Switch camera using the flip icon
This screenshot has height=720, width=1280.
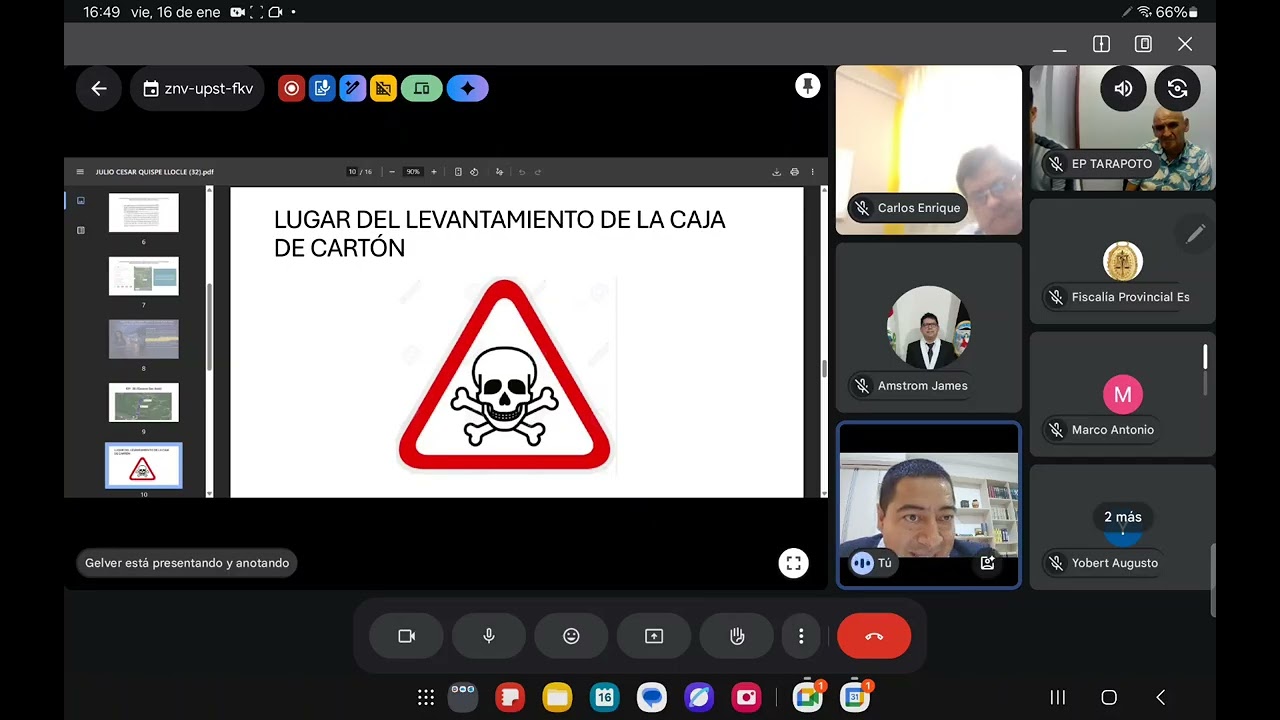point(1177,89)
